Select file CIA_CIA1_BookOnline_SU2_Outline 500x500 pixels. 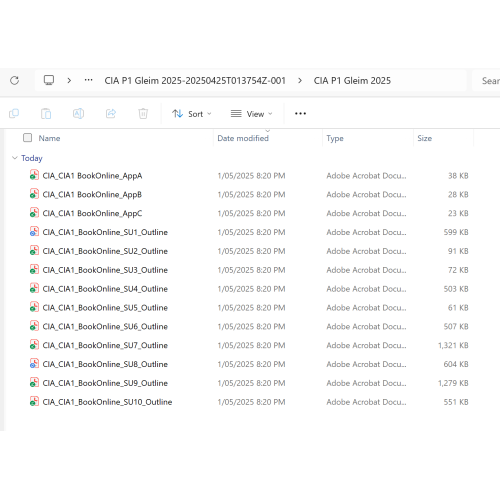coord(105,251)
